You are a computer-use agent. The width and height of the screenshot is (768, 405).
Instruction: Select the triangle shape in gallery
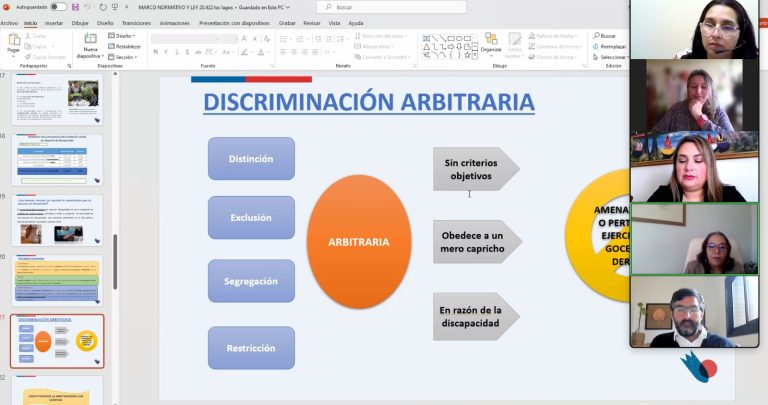(426, 47)
